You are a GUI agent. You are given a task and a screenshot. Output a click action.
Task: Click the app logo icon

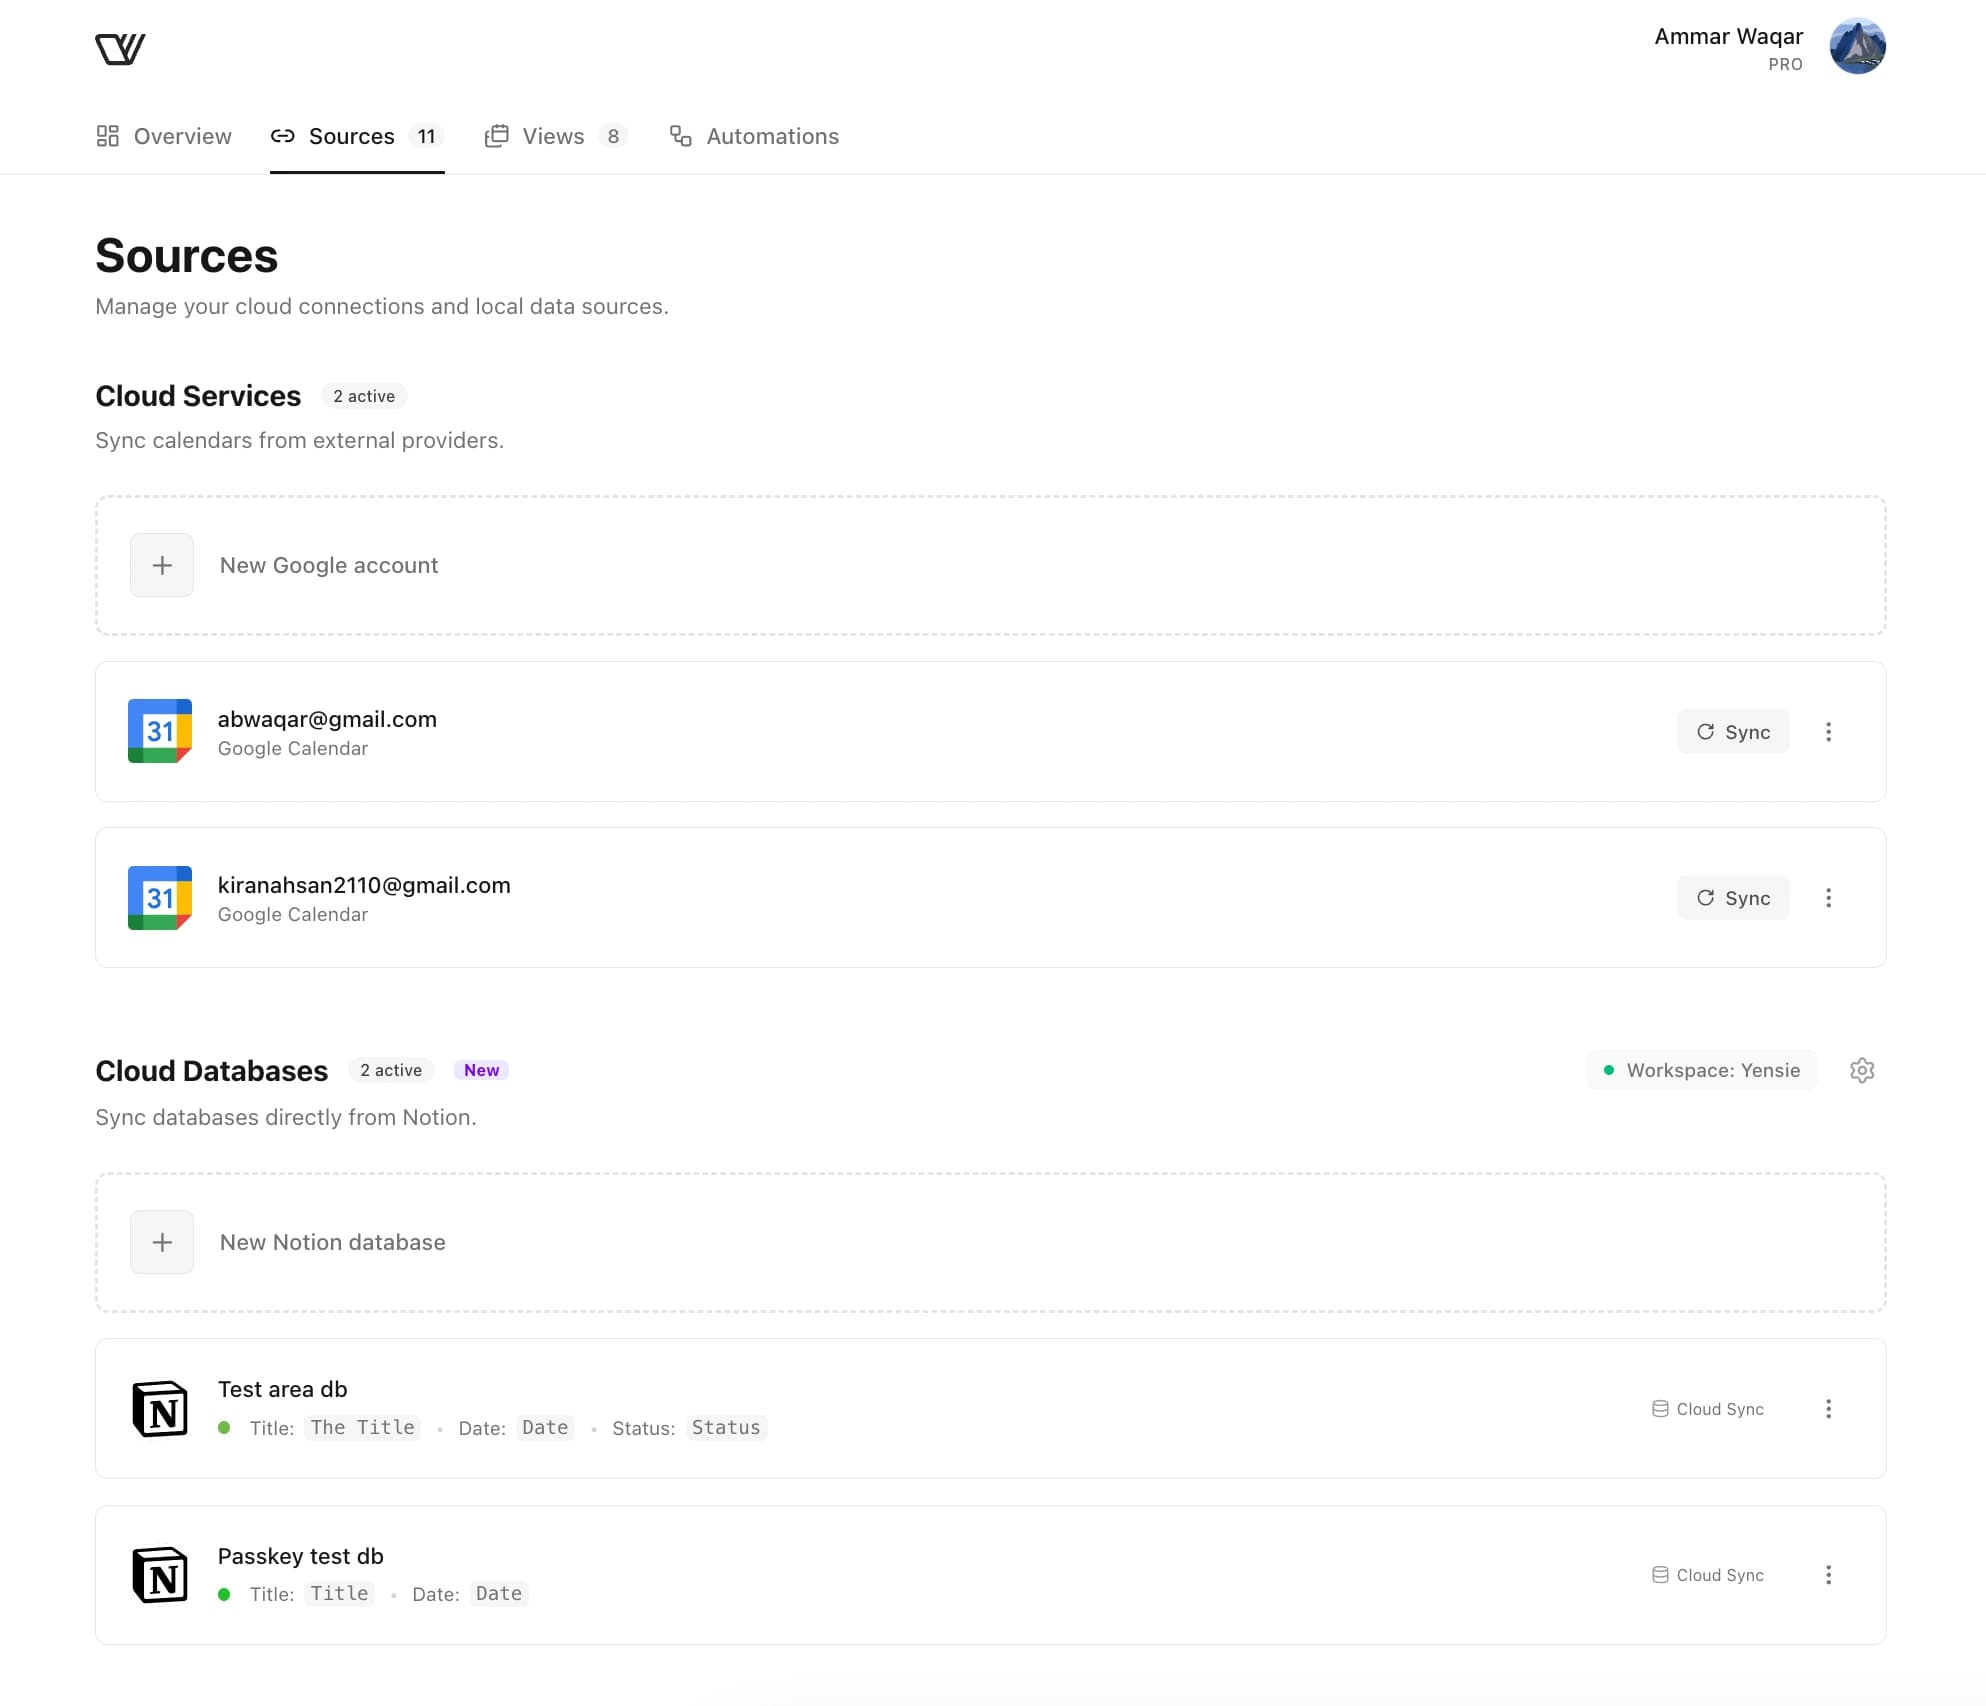[120, 48]
